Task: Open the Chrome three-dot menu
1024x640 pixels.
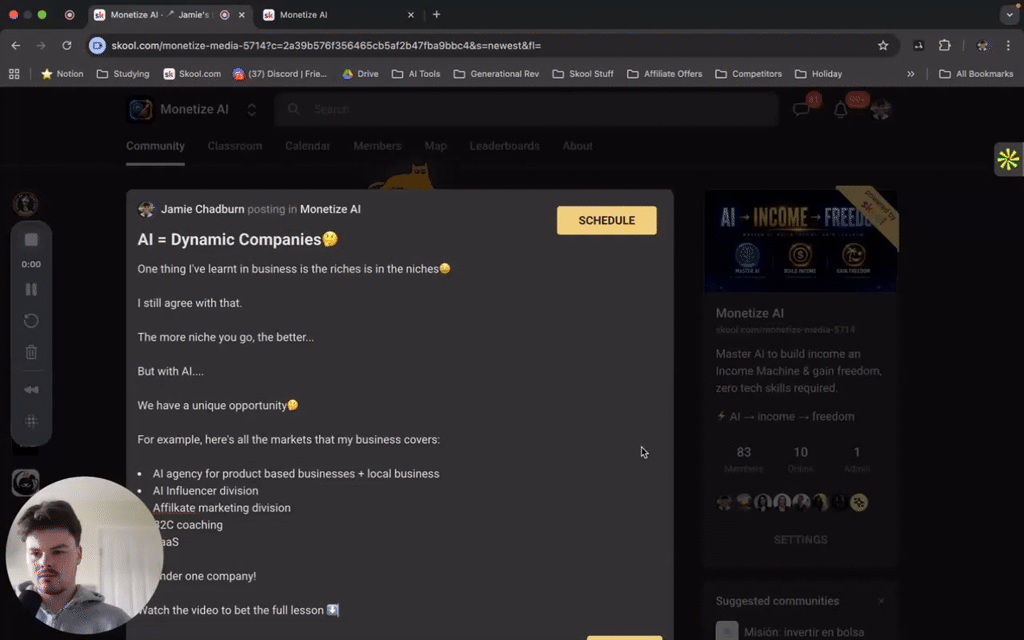Action: click(1008, 45)
